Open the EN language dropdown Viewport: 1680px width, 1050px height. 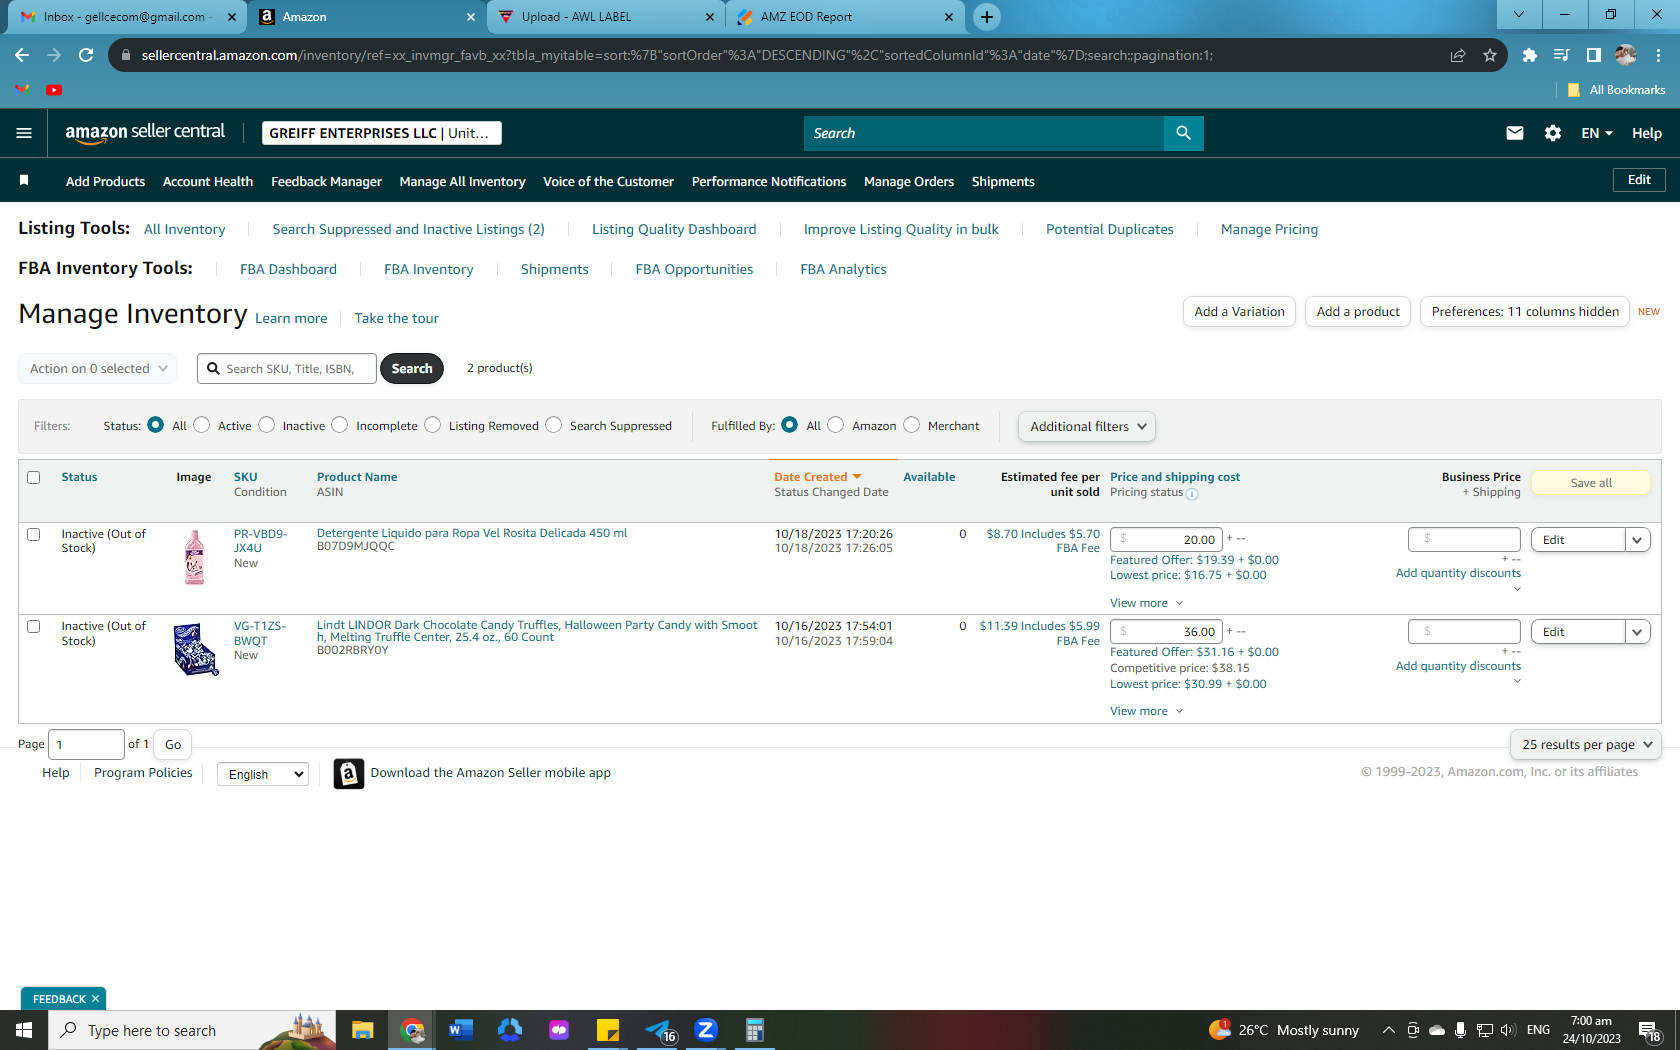click(1597, 133)
